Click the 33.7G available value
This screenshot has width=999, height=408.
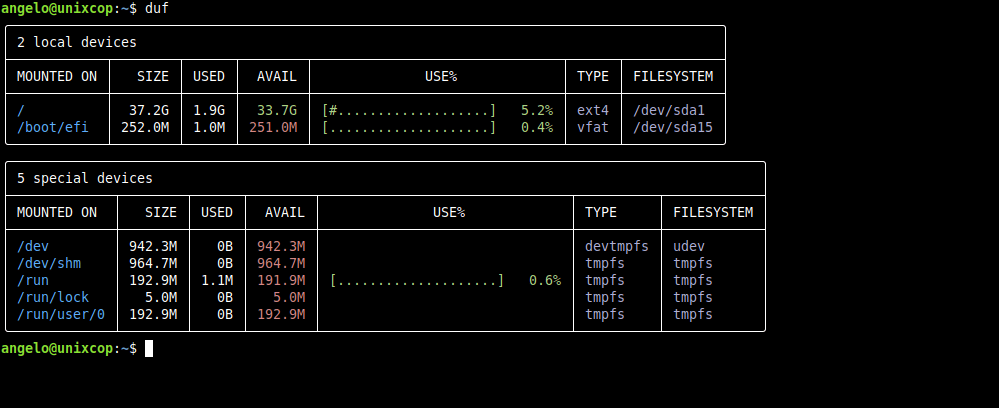(277, 110)
